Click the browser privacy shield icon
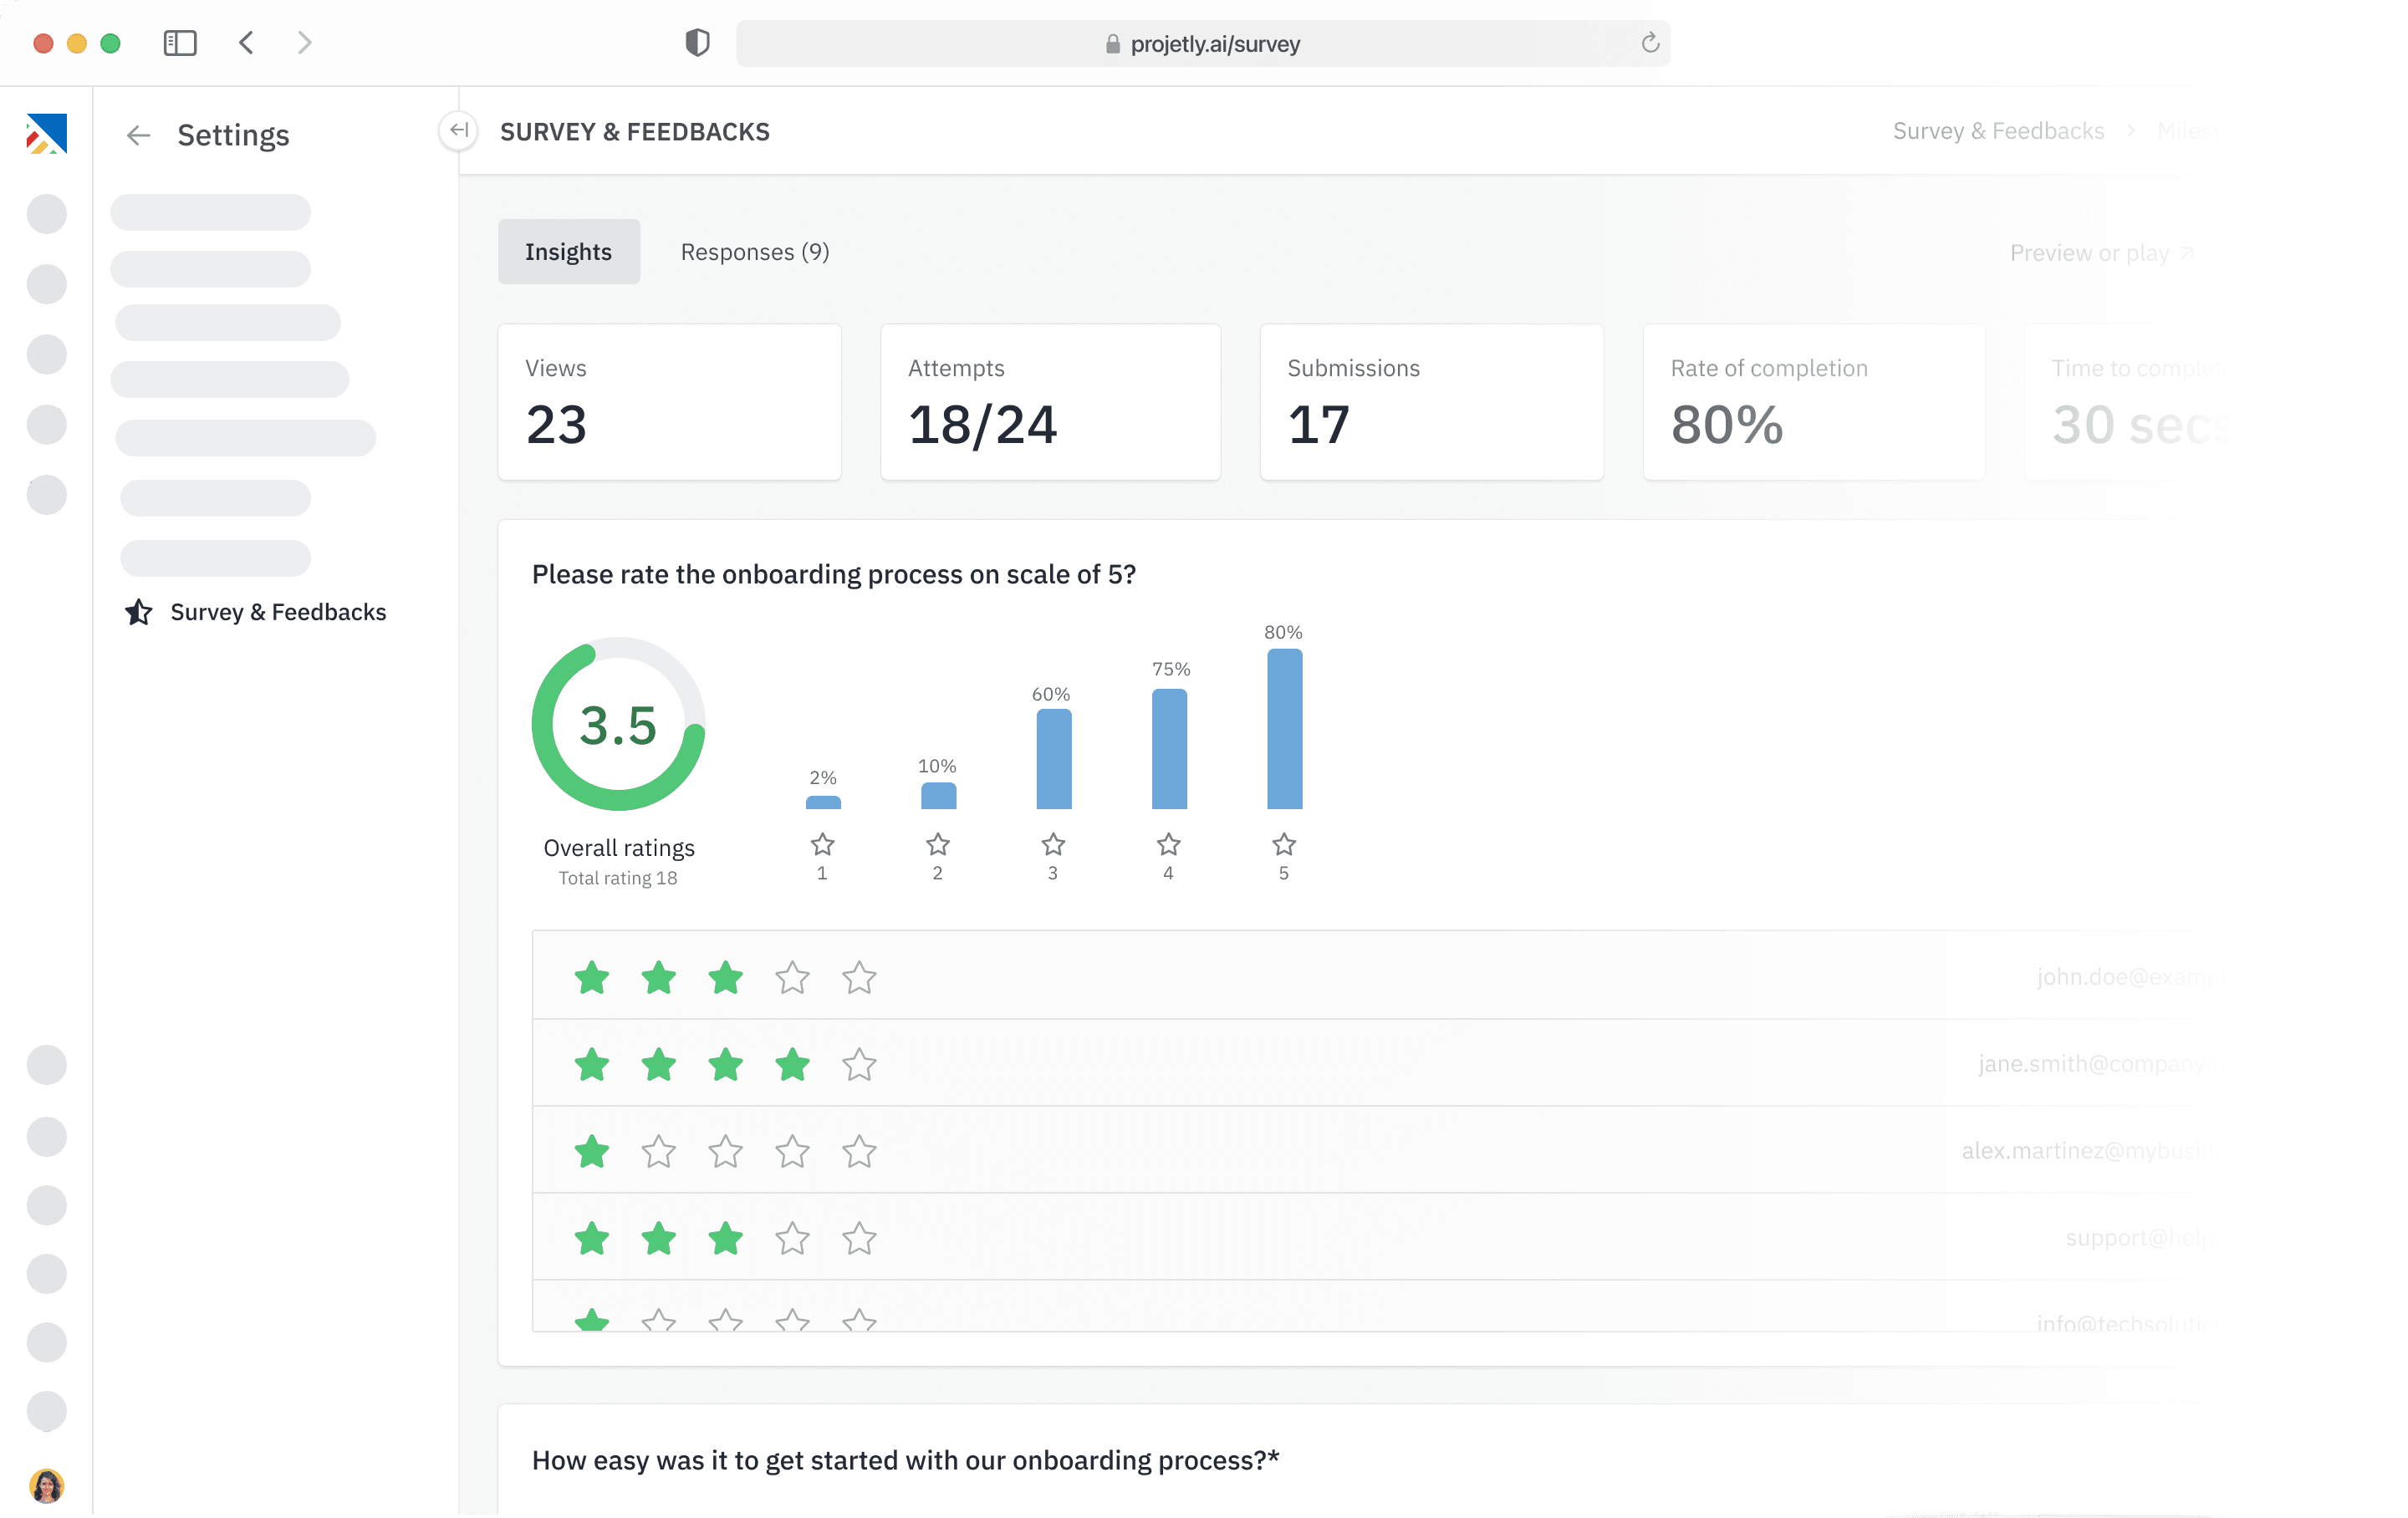 [697, 43]
